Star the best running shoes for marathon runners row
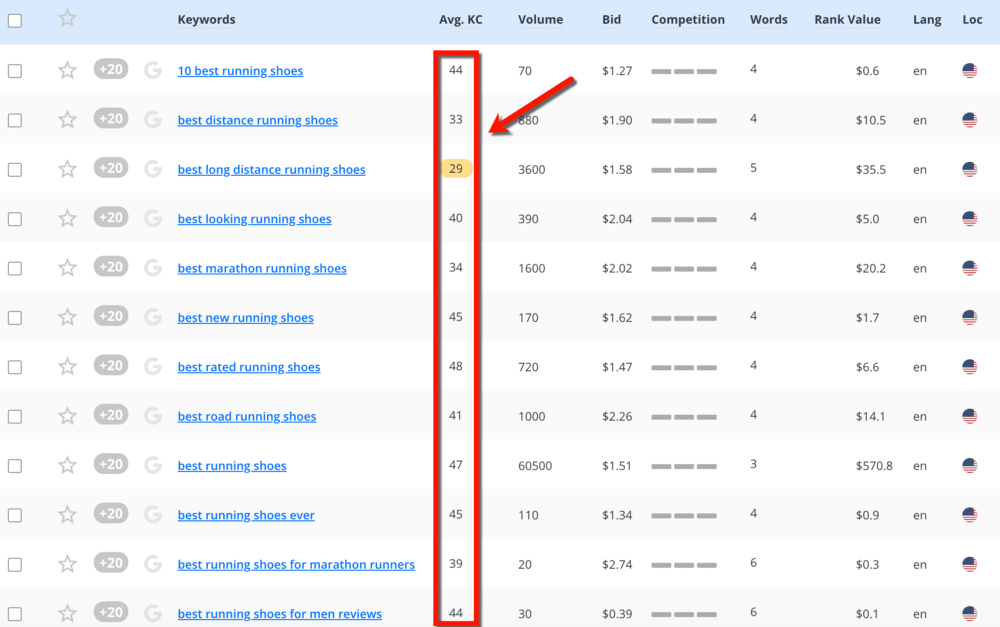The height and width of the screenshot is (627, 1000). [67, 563]
